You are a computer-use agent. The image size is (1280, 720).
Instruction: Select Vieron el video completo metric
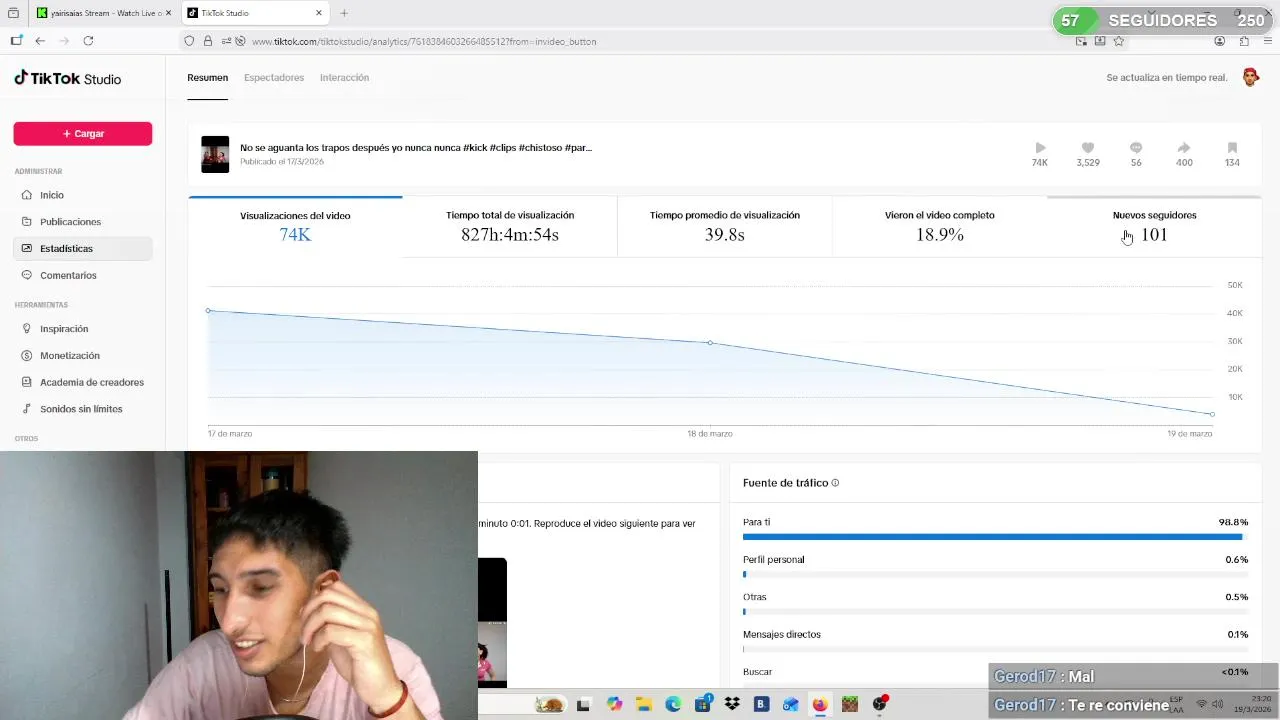pyautogui.click(x=940, y=227)
